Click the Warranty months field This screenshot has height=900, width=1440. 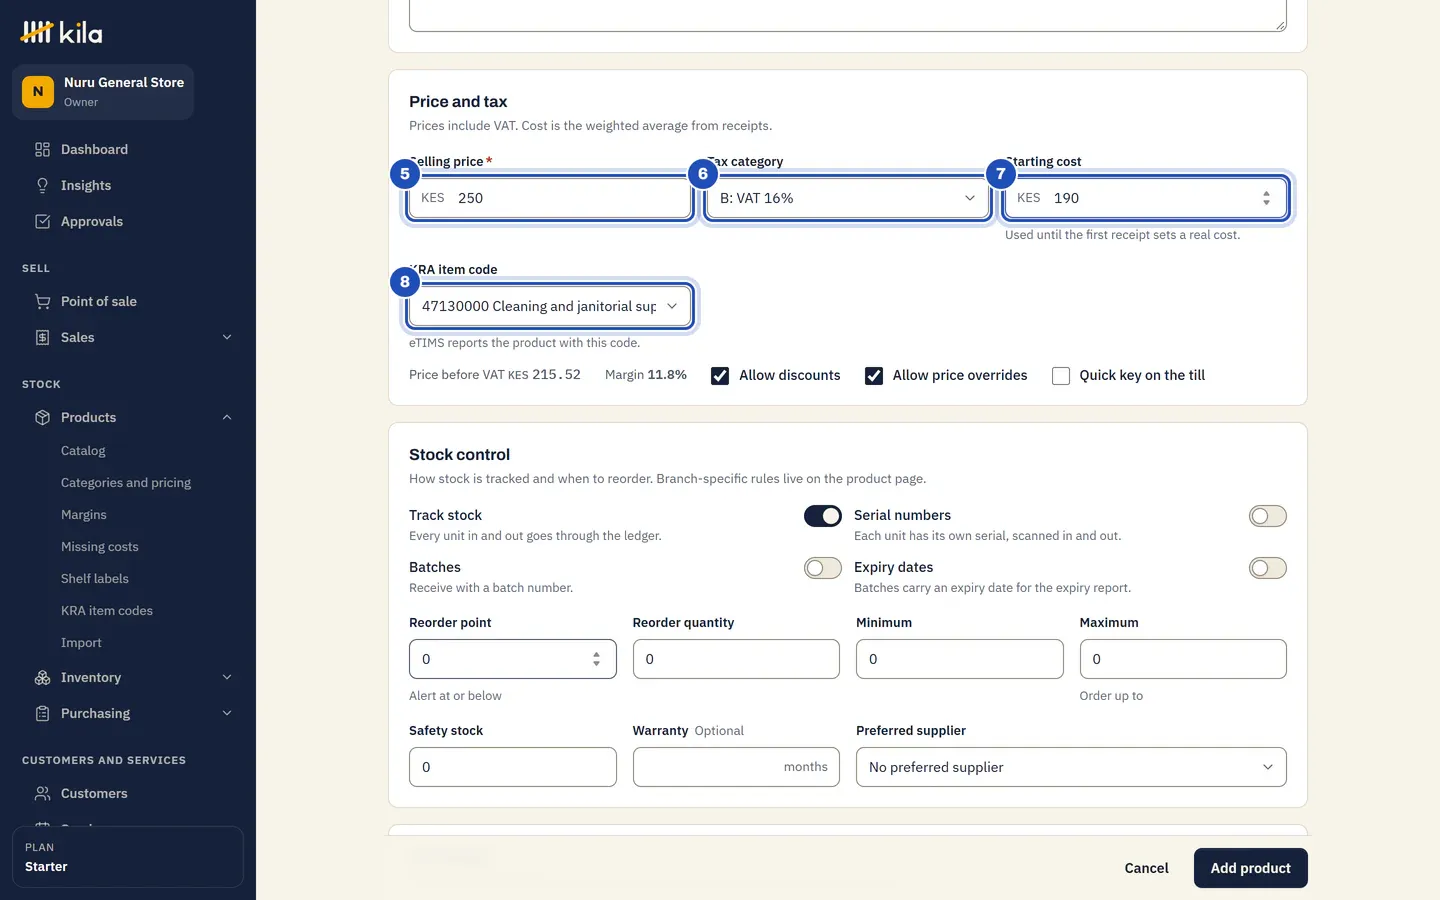(x=736, y=767)
